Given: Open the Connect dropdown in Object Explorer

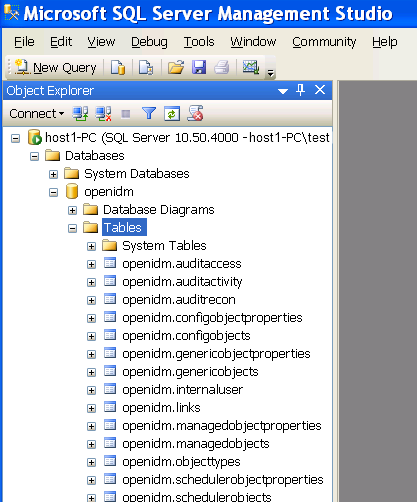Looking at the screenshot, I should [36, 114].
